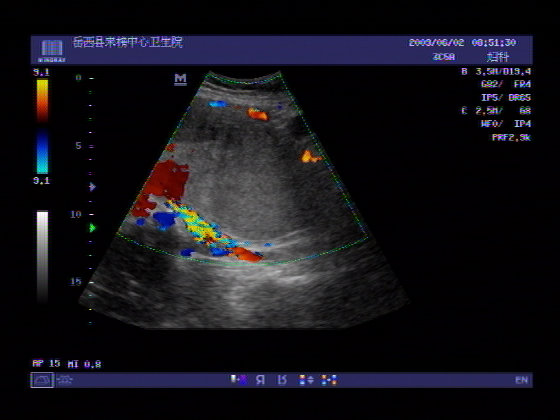This screenshot has height=420, width=560.
Task: Click the hospital name text in header
Action: (x=128, y=42)
